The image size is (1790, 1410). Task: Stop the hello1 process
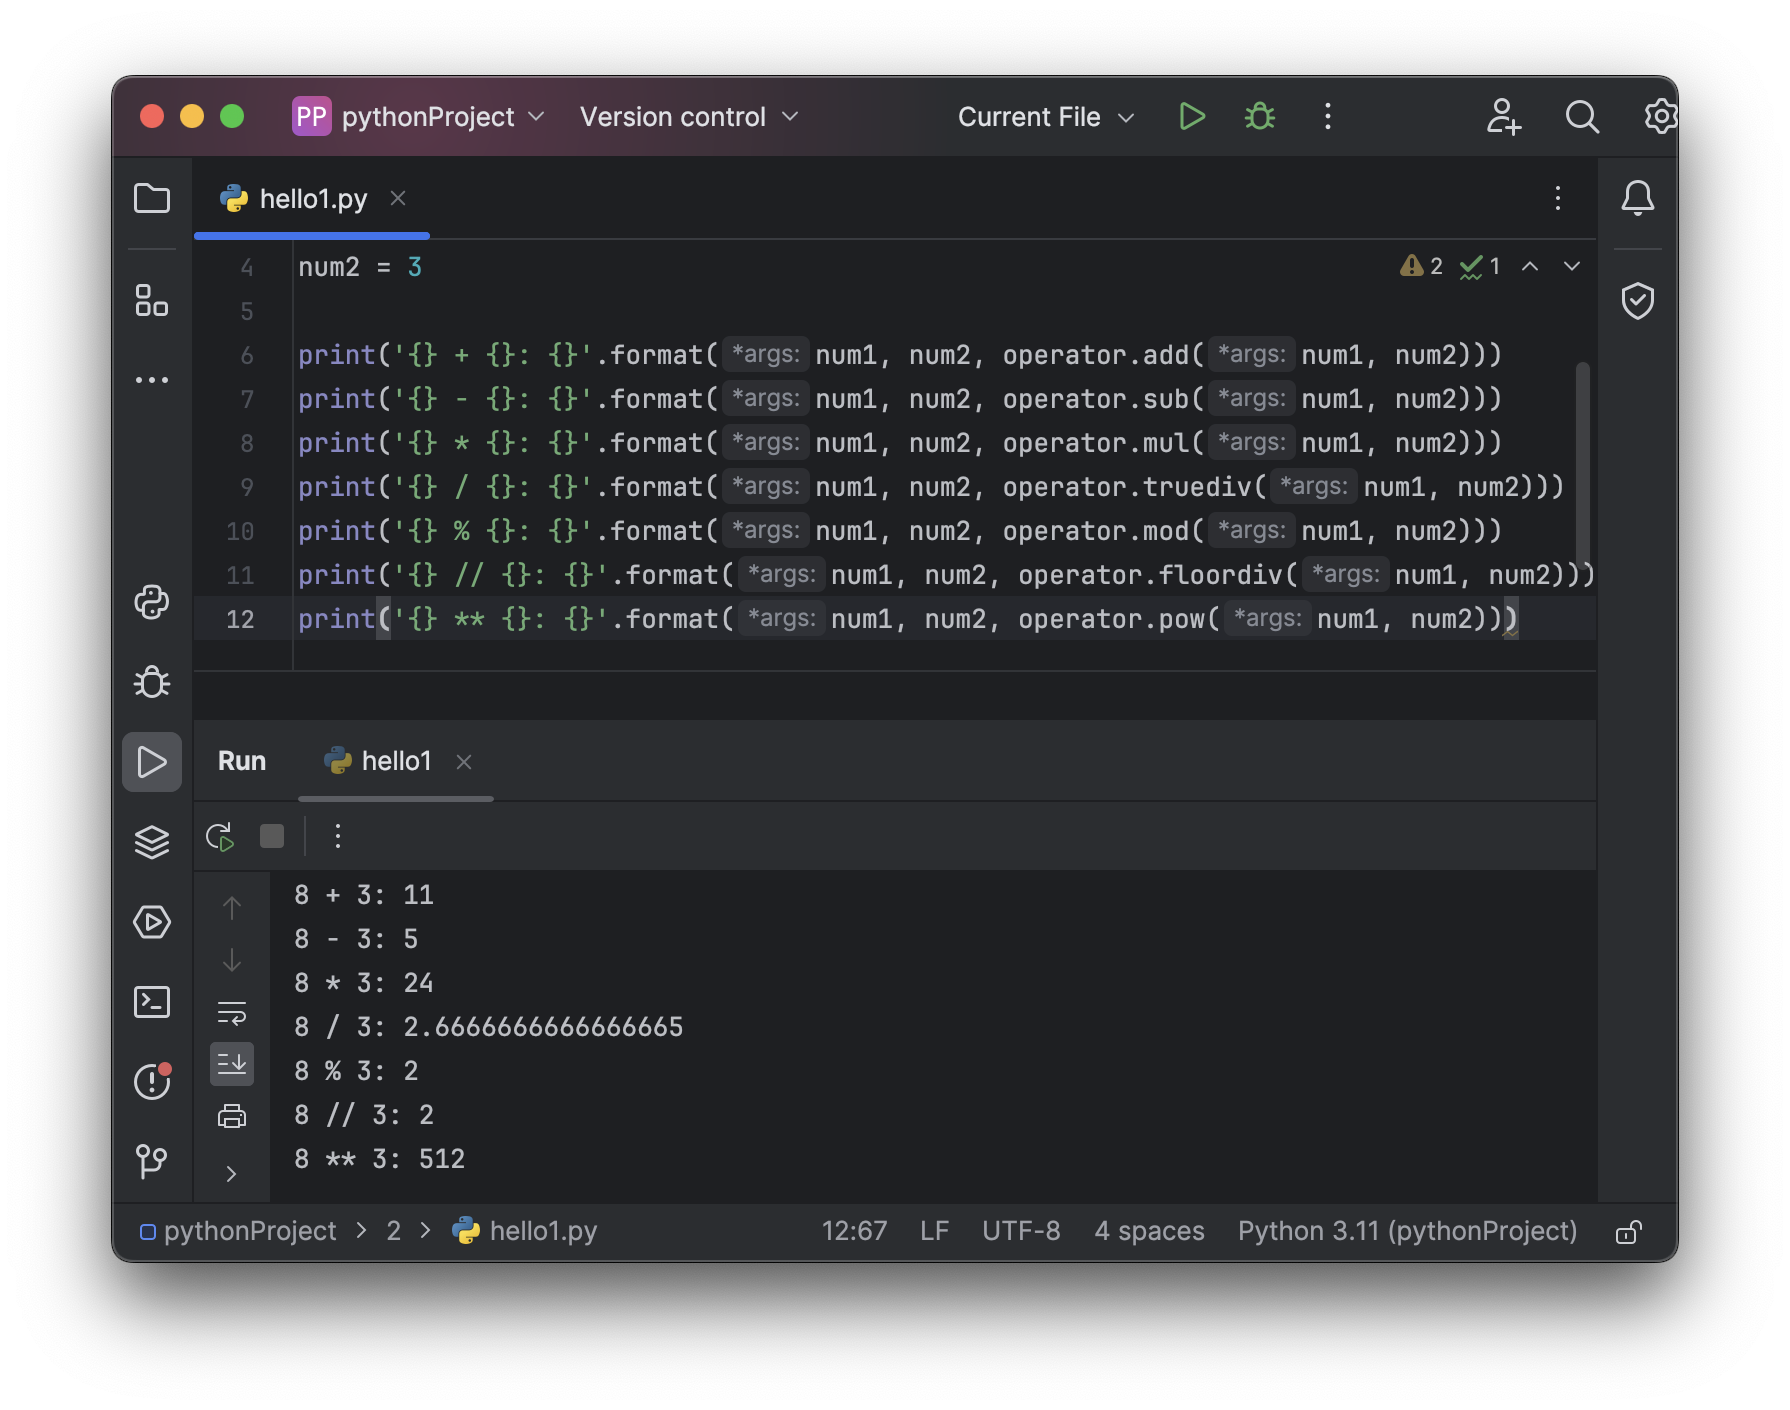click(272, 836)
